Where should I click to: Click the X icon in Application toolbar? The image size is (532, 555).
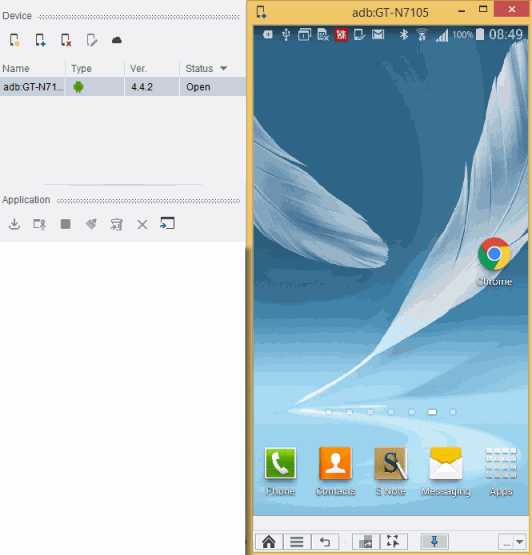[x=142, y=224]
